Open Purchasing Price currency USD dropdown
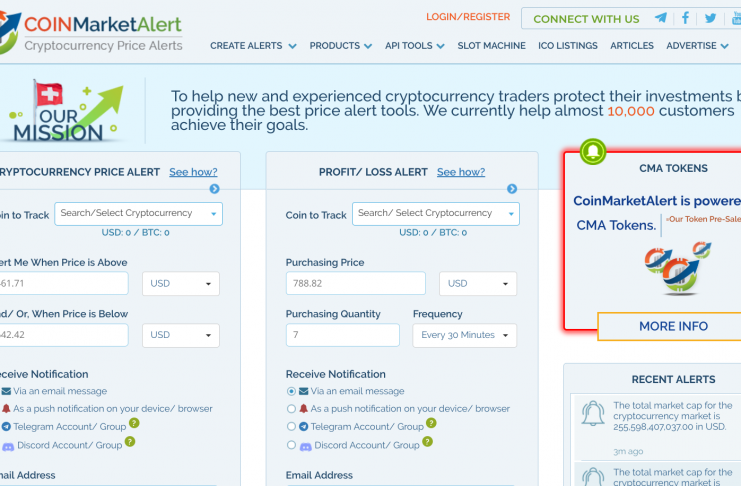741x486 pixels. (x=478, y=284)
